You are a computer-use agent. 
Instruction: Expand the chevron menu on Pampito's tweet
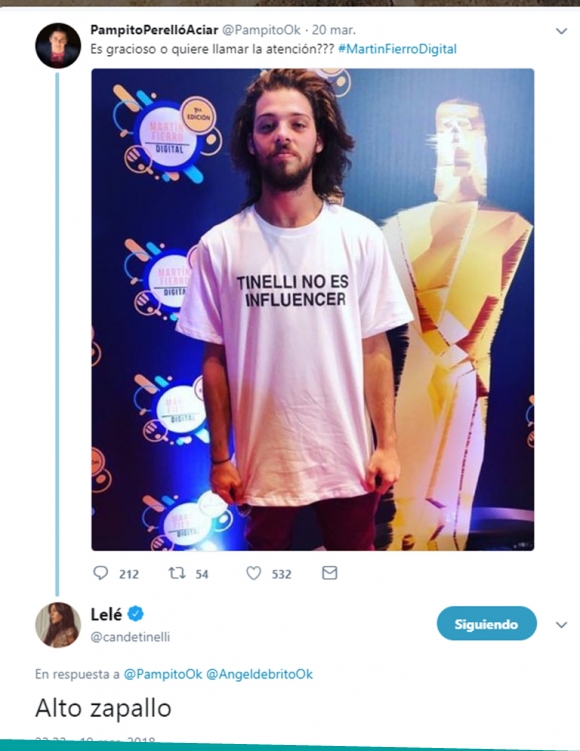pos(561,31)
